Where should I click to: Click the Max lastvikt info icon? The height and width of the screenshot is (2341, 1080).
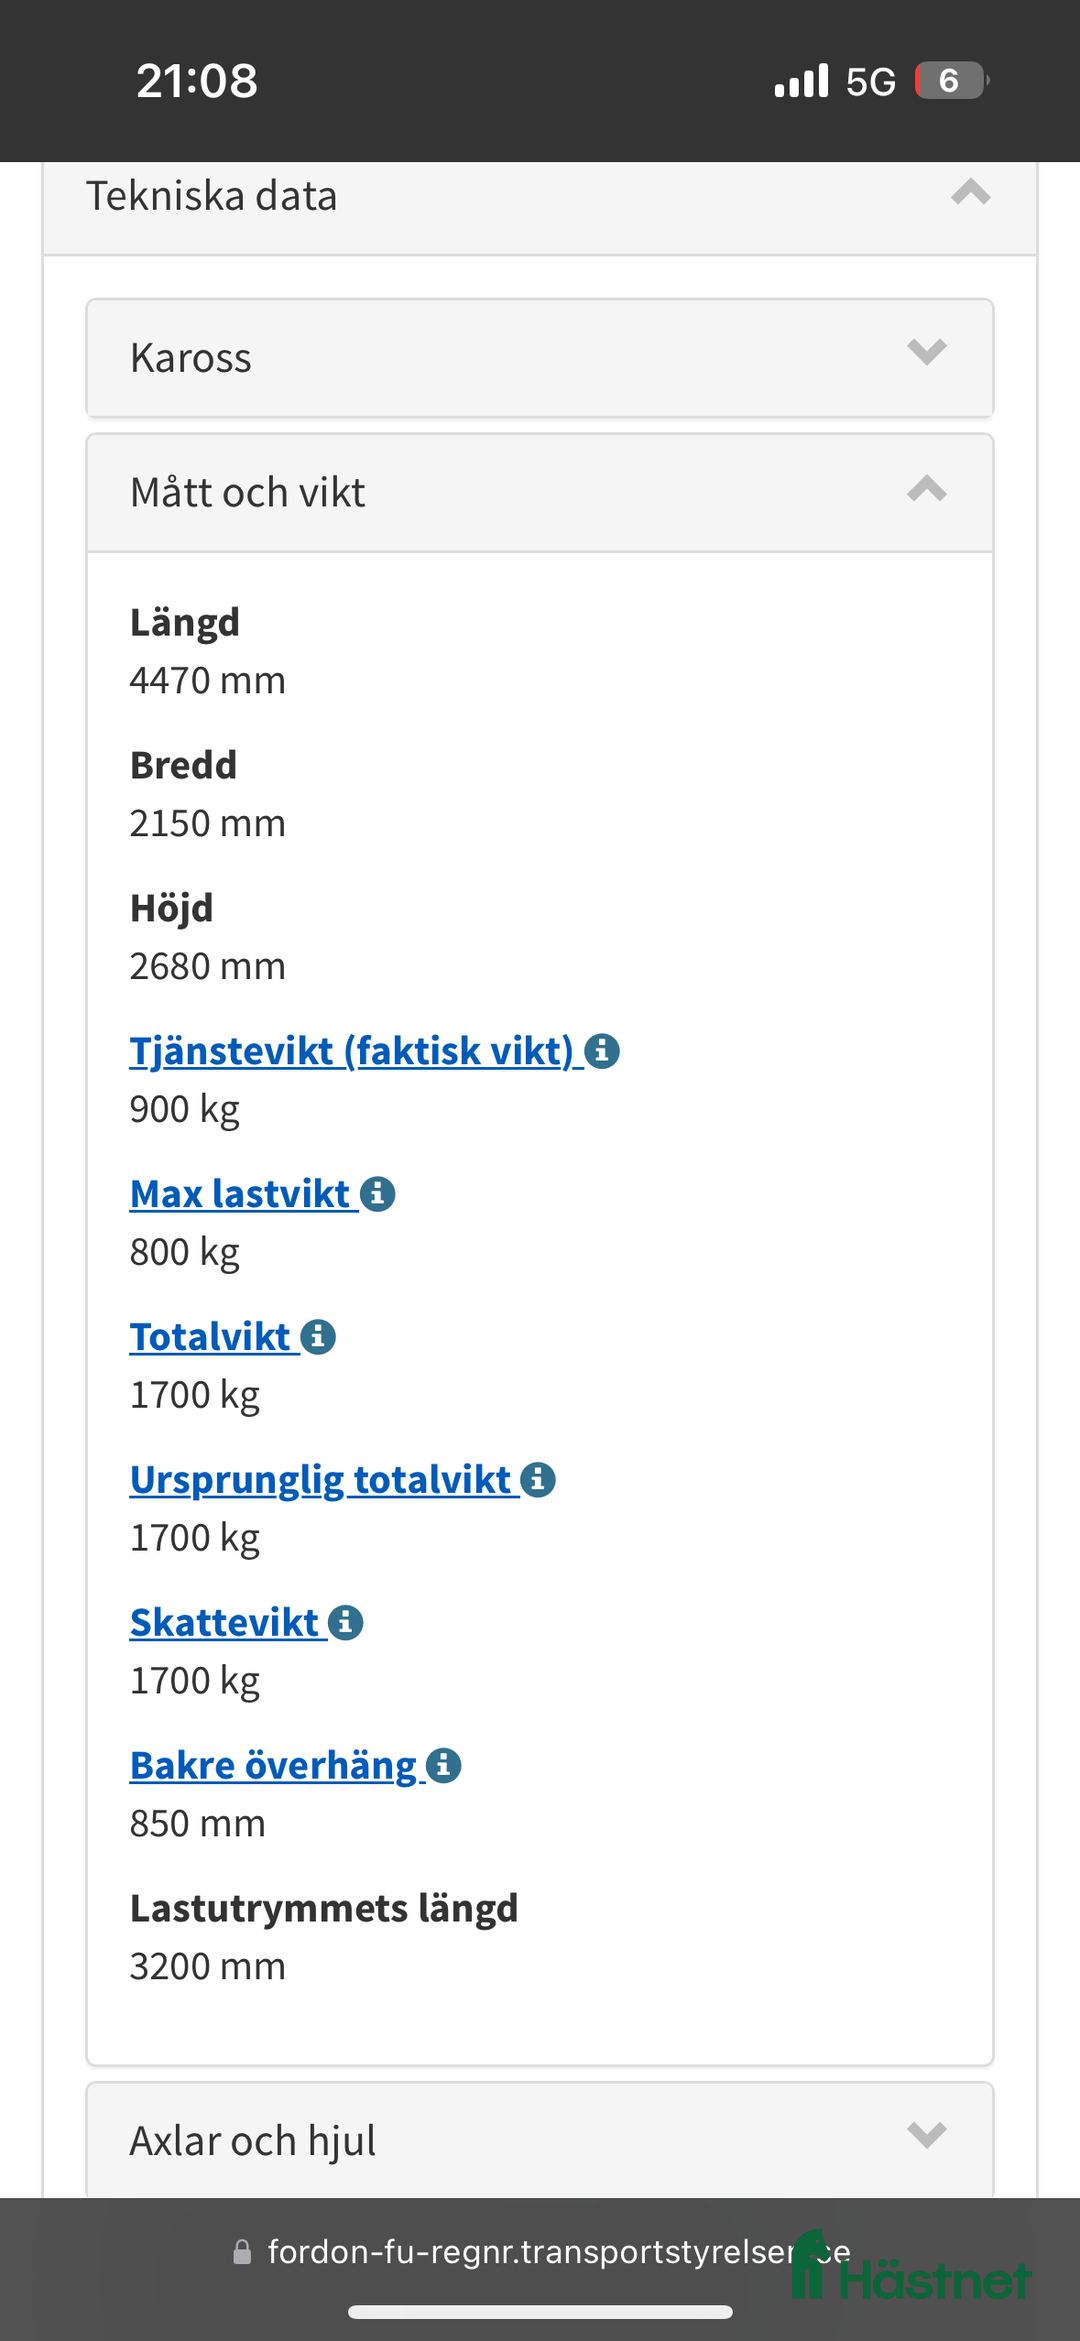tap(378, 1193)
